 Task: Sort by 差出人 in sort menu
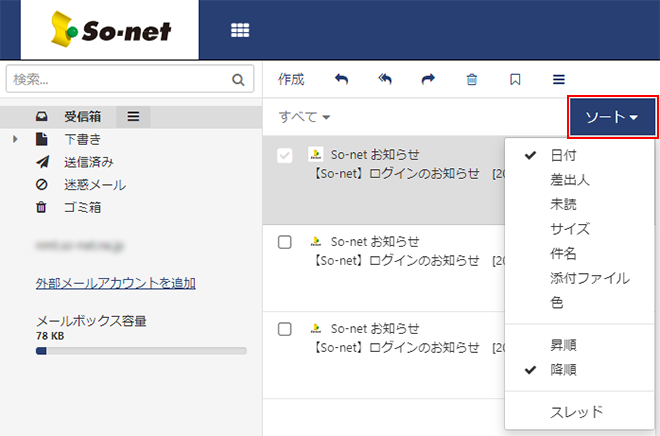570,180
